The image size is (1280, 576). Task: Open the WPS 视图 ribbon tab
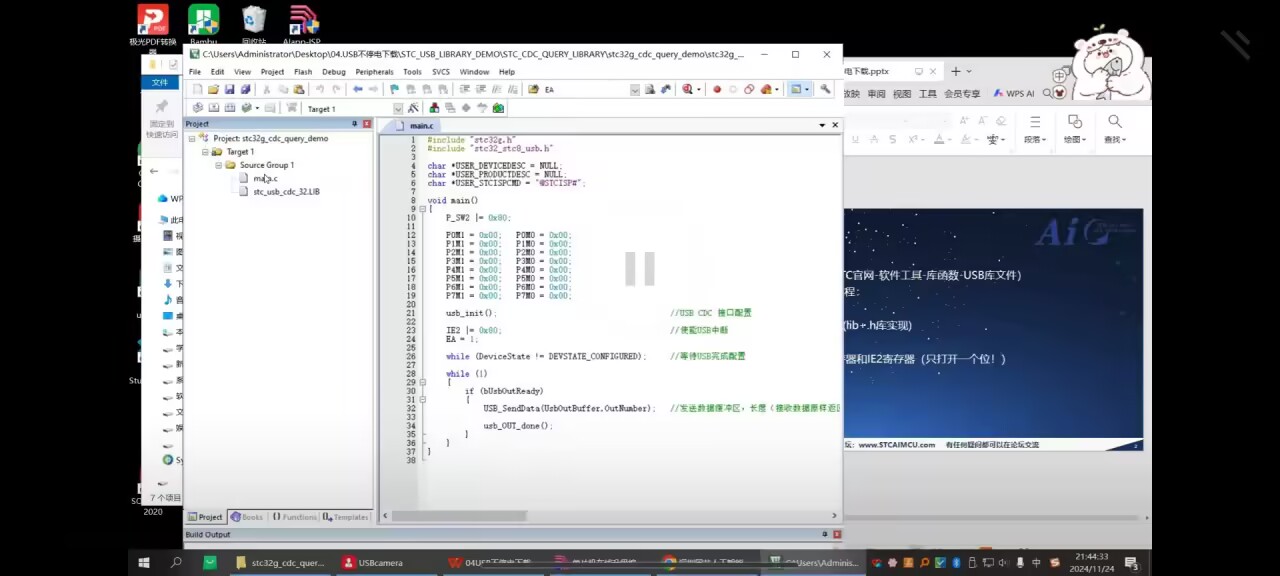(x=902, y=93)
